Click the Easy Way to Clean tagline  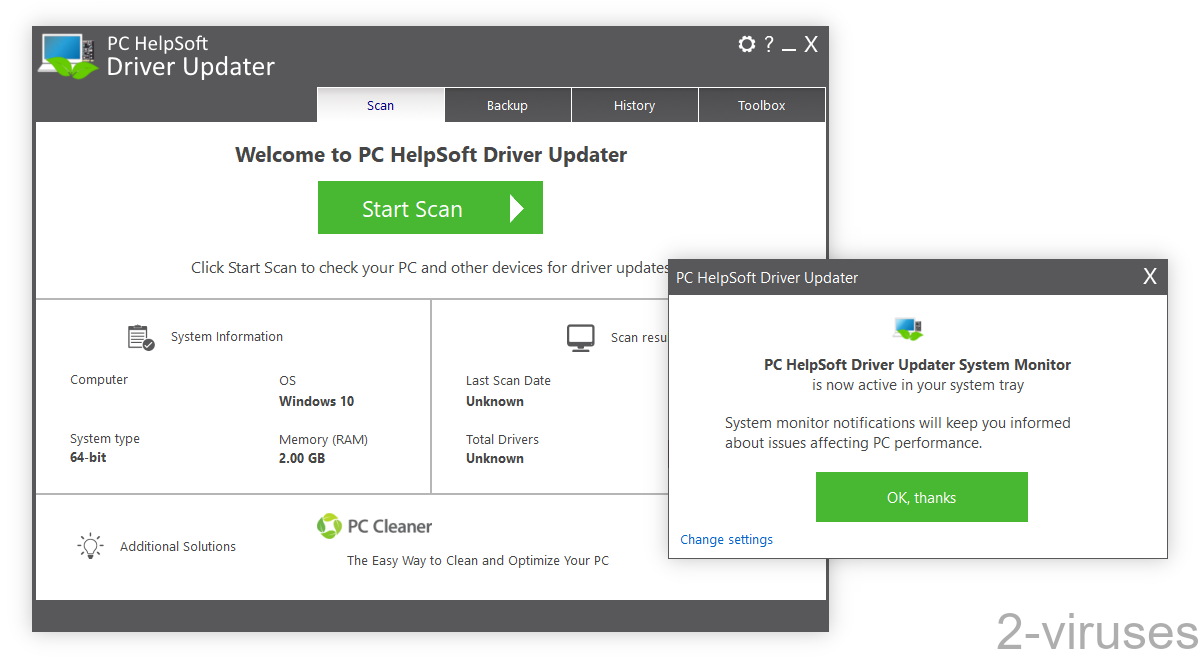tap(478, 561)
